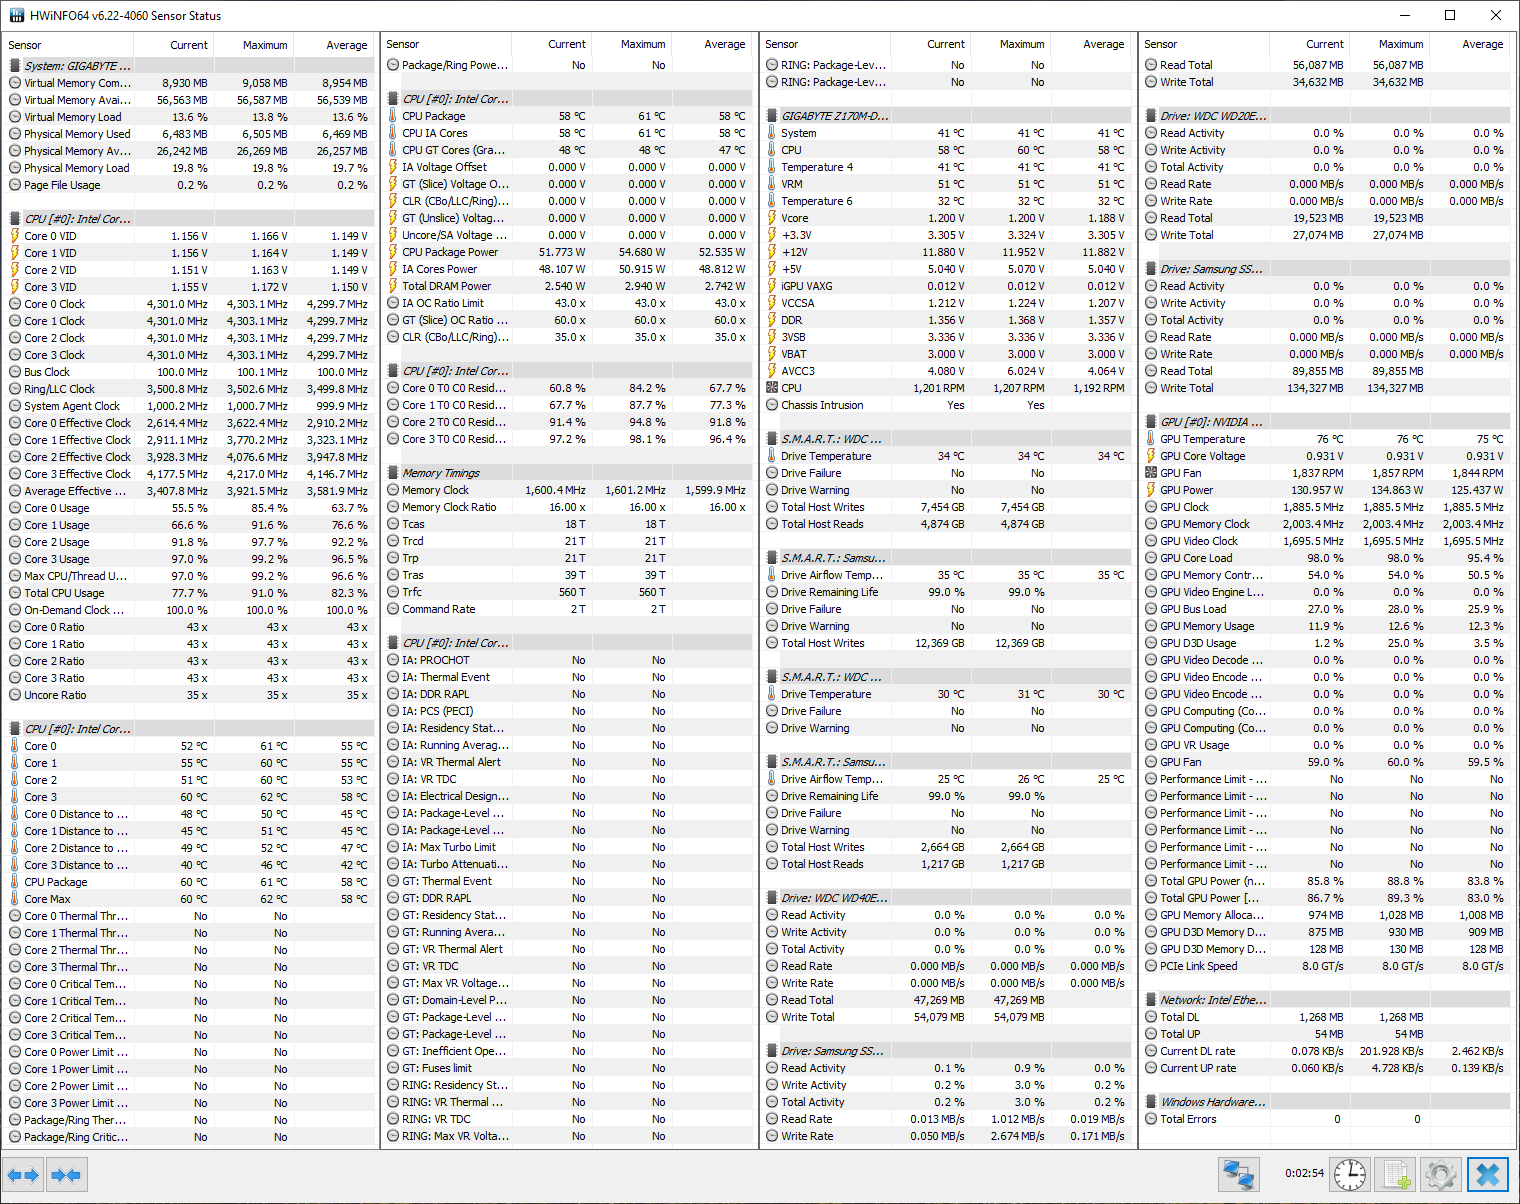Select the GPU [#0]: NVIDIA group header
The width and height of the screenshot is (1520, 1204).
(1326, 422)
